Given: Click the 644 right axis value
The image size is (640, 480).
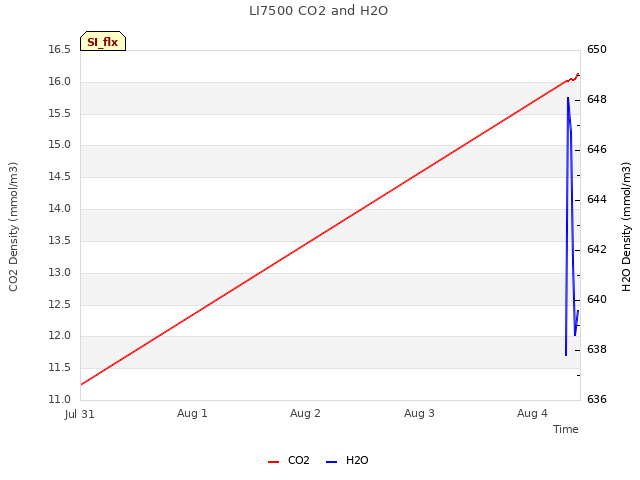Looking at the screenshot, I should pyautogui.click(x=597, y=199).
